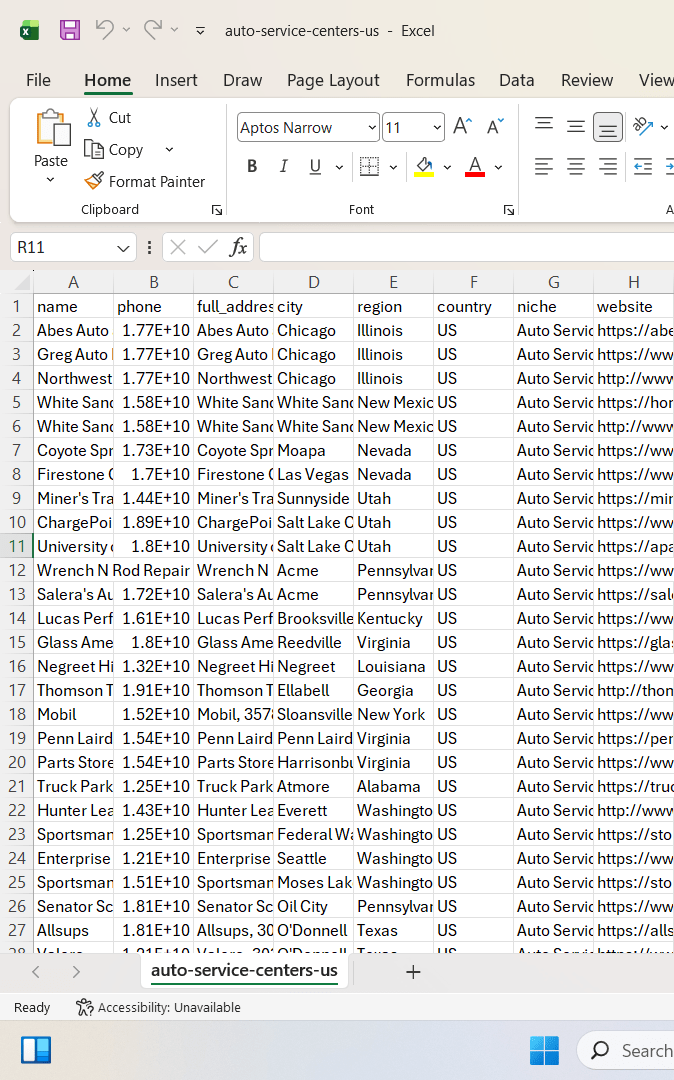The width and height of the screenshot is (674, 1080).
Task: Click the formula bar Enter checkmark
Action: (207, 247)
